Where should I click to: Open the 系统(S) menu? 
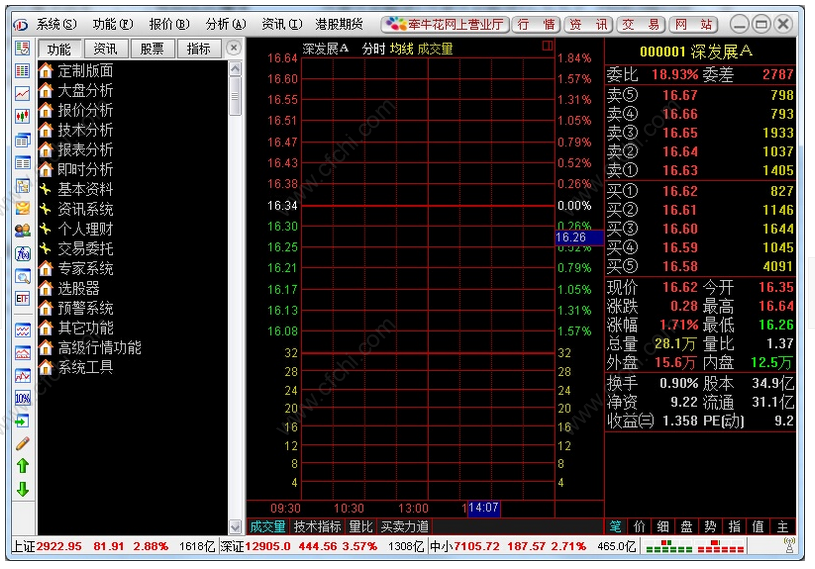(56, 24)
